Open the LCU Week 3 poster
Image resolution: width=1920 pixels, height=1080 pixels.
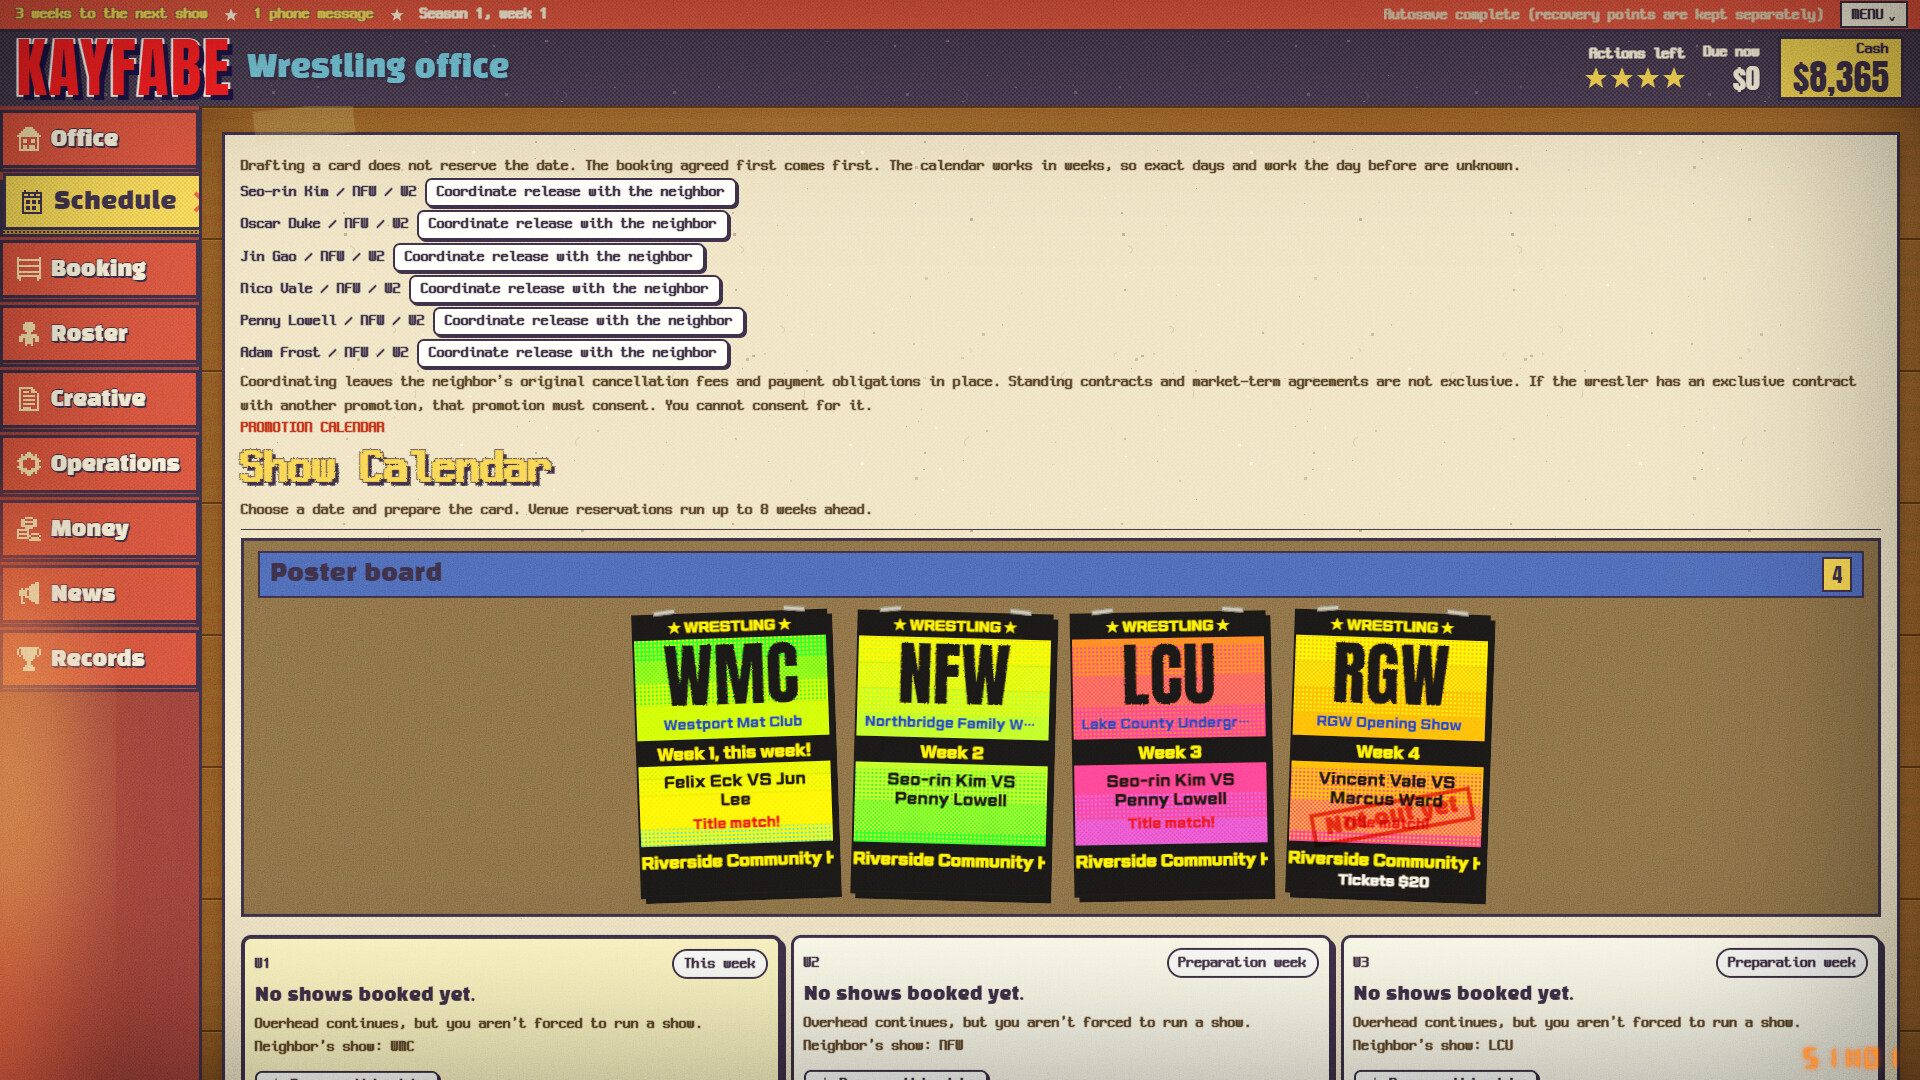tap(1170, 755)
